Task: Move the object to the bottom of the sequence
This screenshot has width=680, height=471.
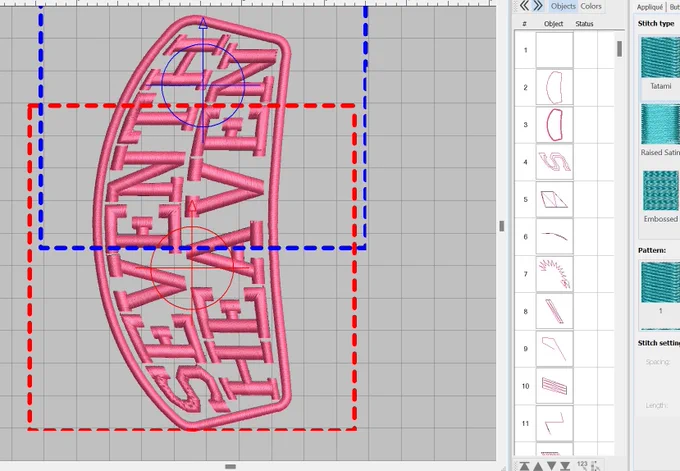Action: click(x=565, y=466)
